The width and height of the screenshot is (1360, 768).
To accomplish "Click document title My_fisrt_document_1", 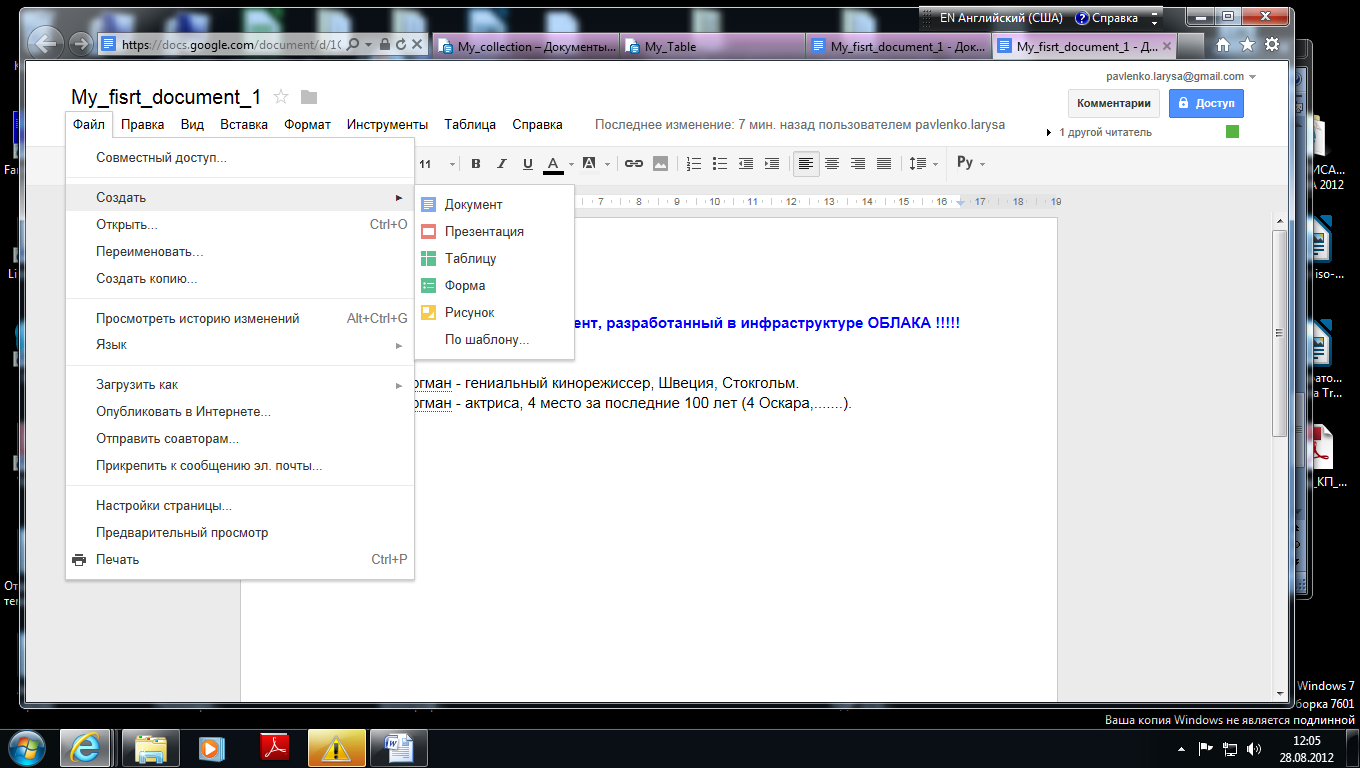I will point(166,97).
